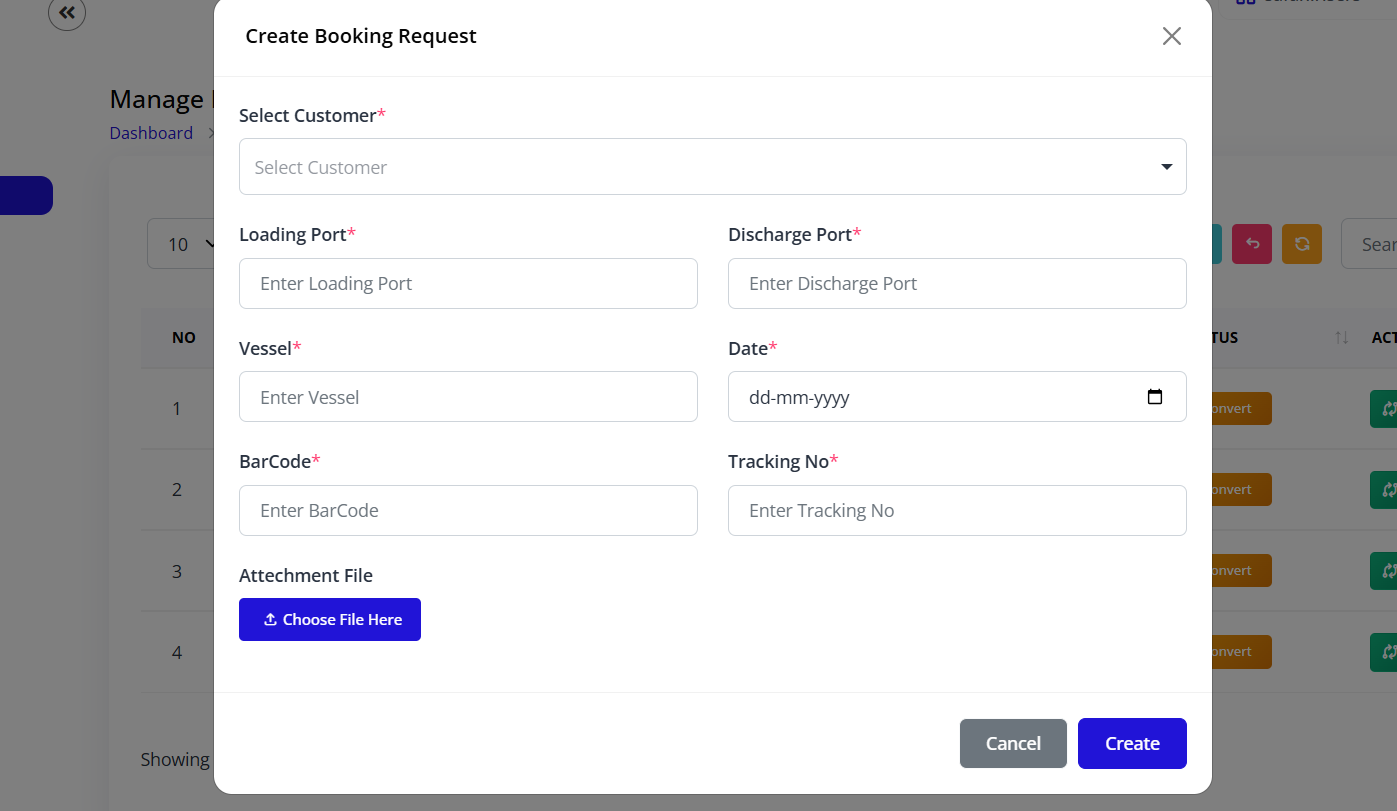Click the calendar icon in the Date field

[x=1155, y=396]
